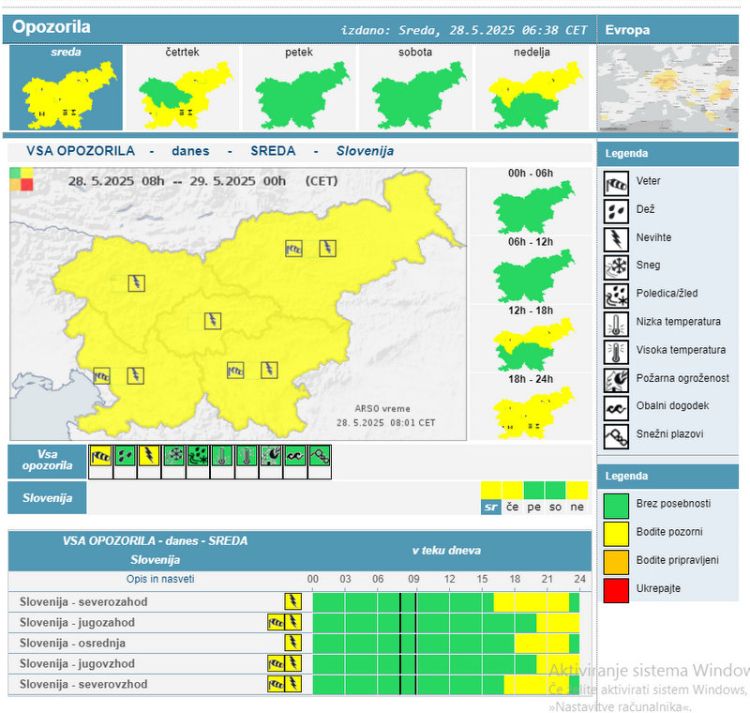The height and width of the screenshot is (713, 750).
Task: Open the četrtek forecast map
Action: pyautogui.click(x=182, y=88)
